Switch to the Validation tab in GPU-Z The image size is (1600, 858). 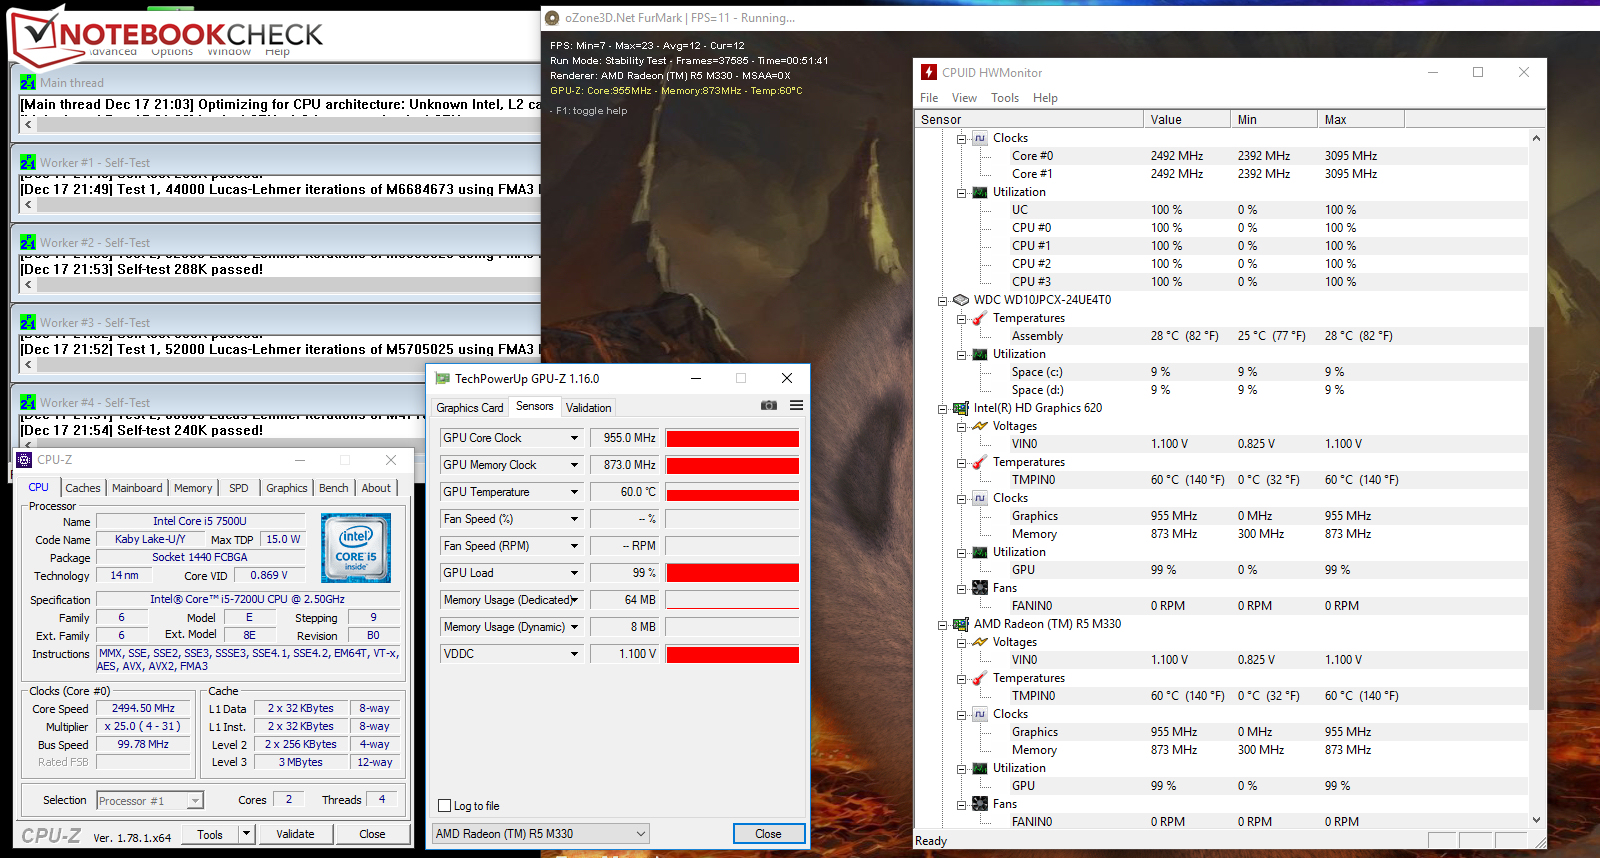click(x=588, y=408)
